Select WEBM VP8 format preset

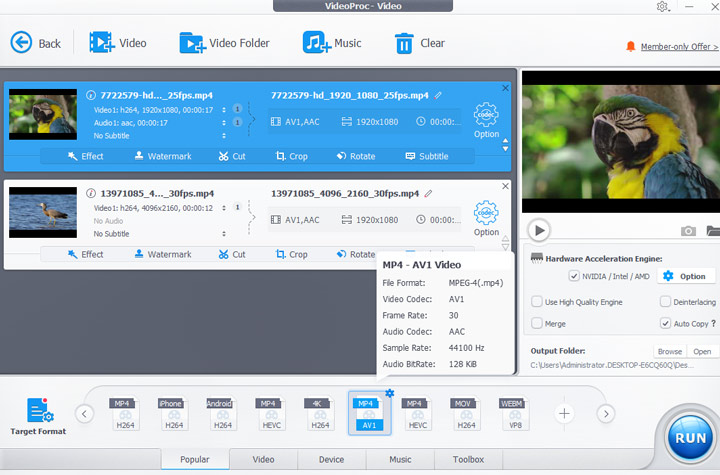click(515, 414)
